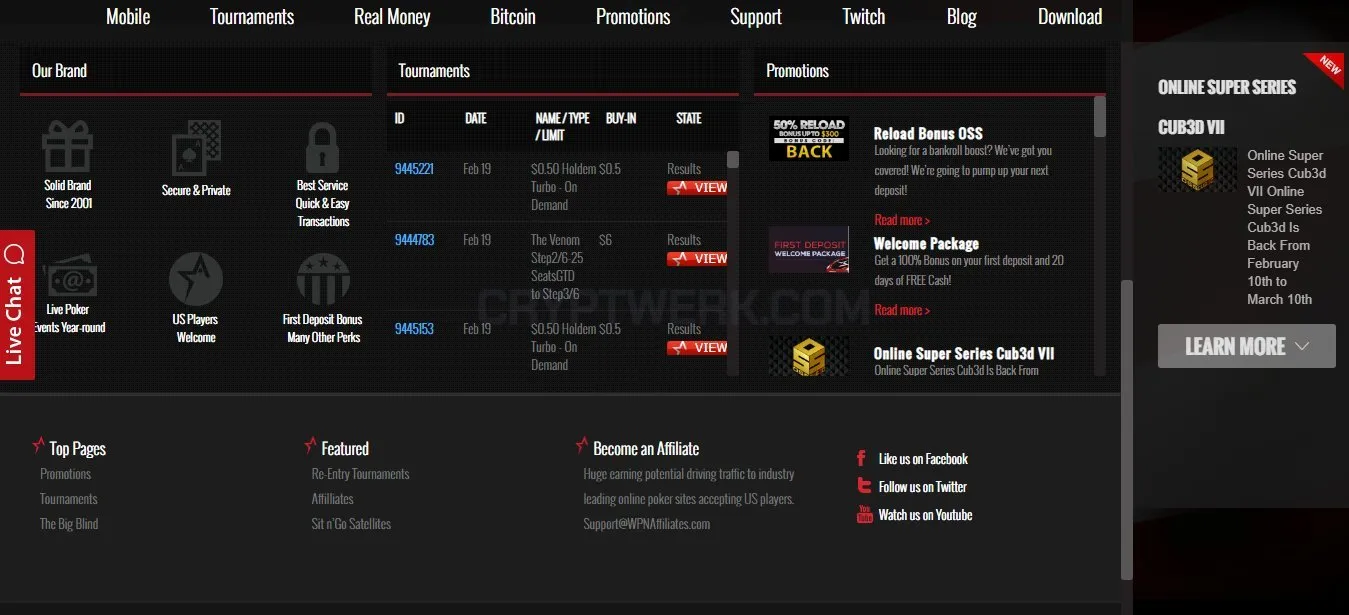Open the Live Chat side tab

tap(17, 305)
